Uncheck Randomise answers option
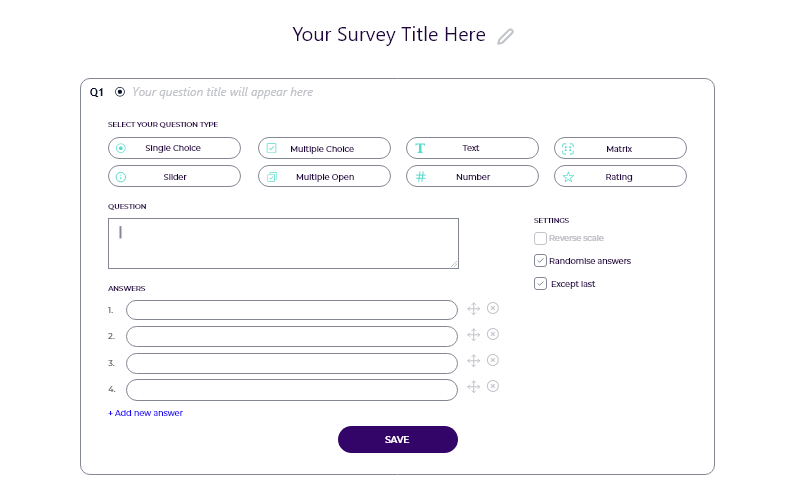Viewport: 800px width, 500px height. click(x=540, y=261)
